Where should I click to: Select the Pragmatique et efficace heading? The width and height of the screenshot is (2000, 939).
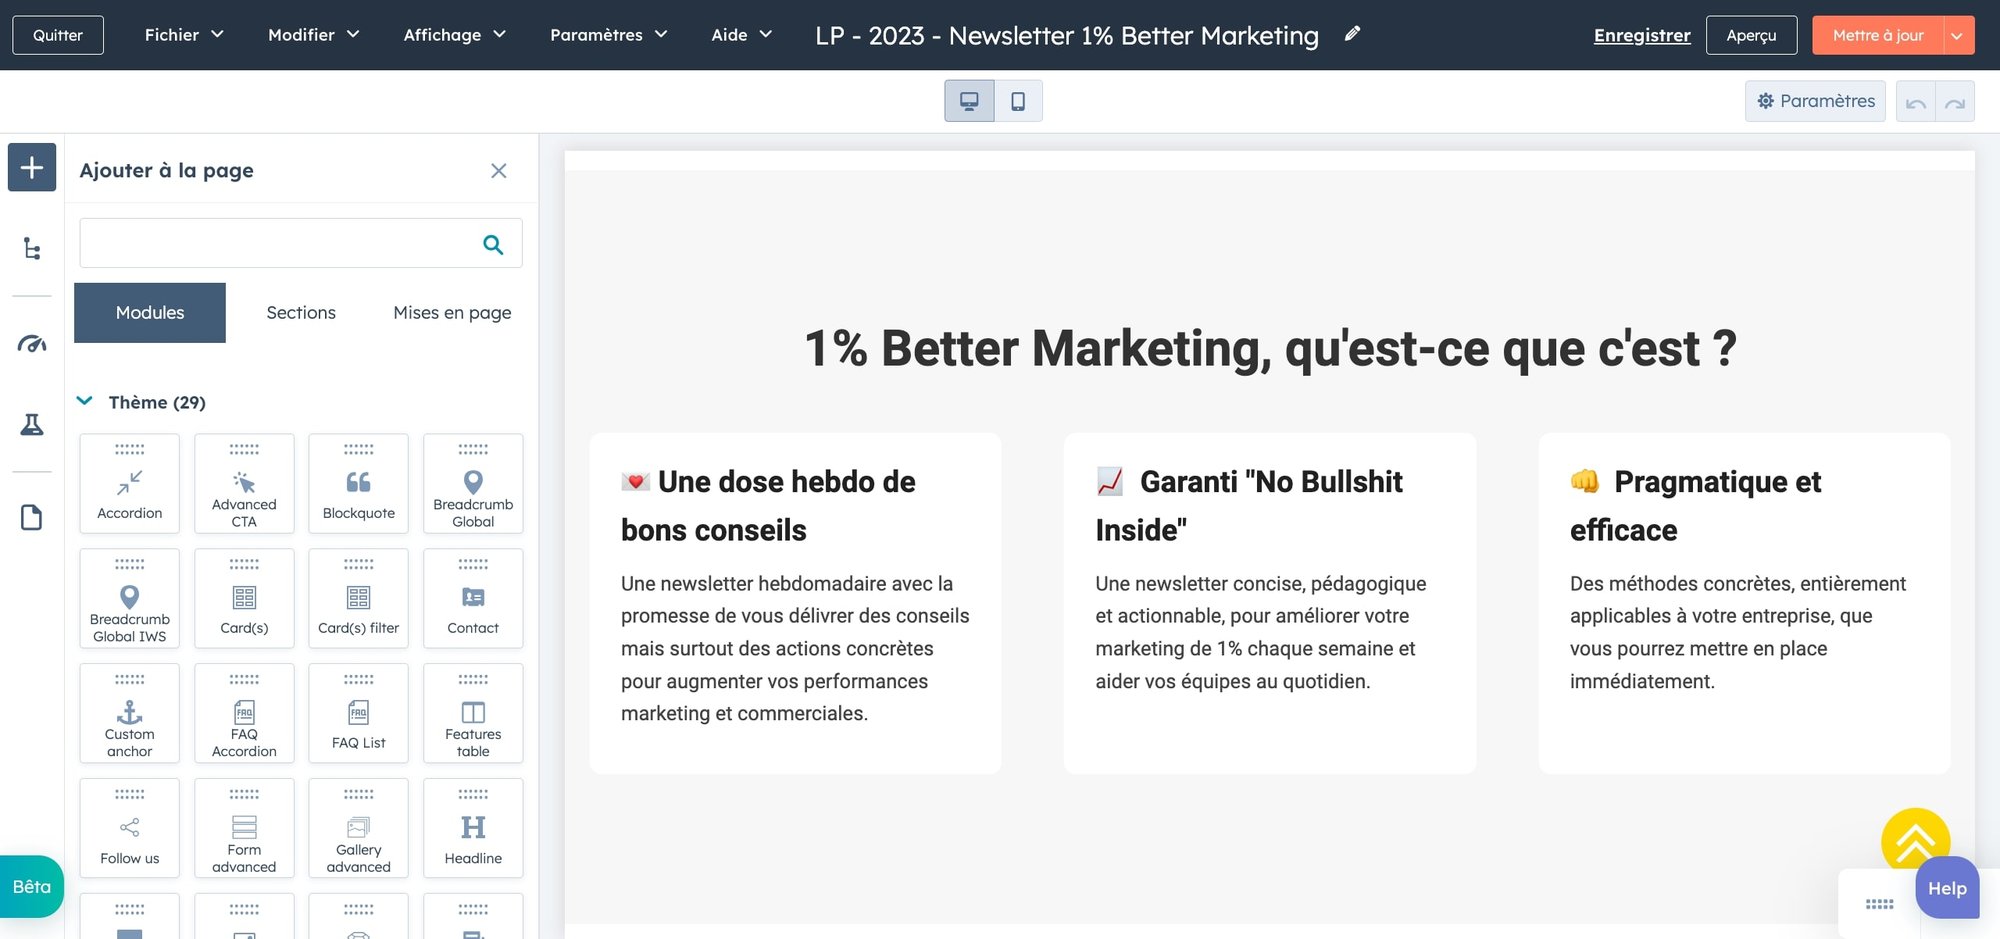(1696, 506)
